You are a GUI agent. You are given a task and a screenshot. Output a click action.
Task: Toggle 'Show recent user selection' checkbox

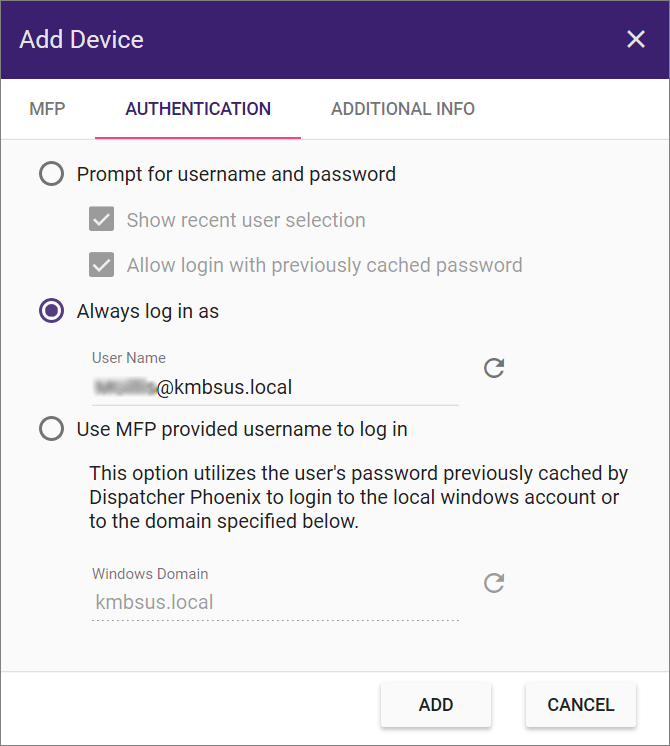[x=101, y=220]
